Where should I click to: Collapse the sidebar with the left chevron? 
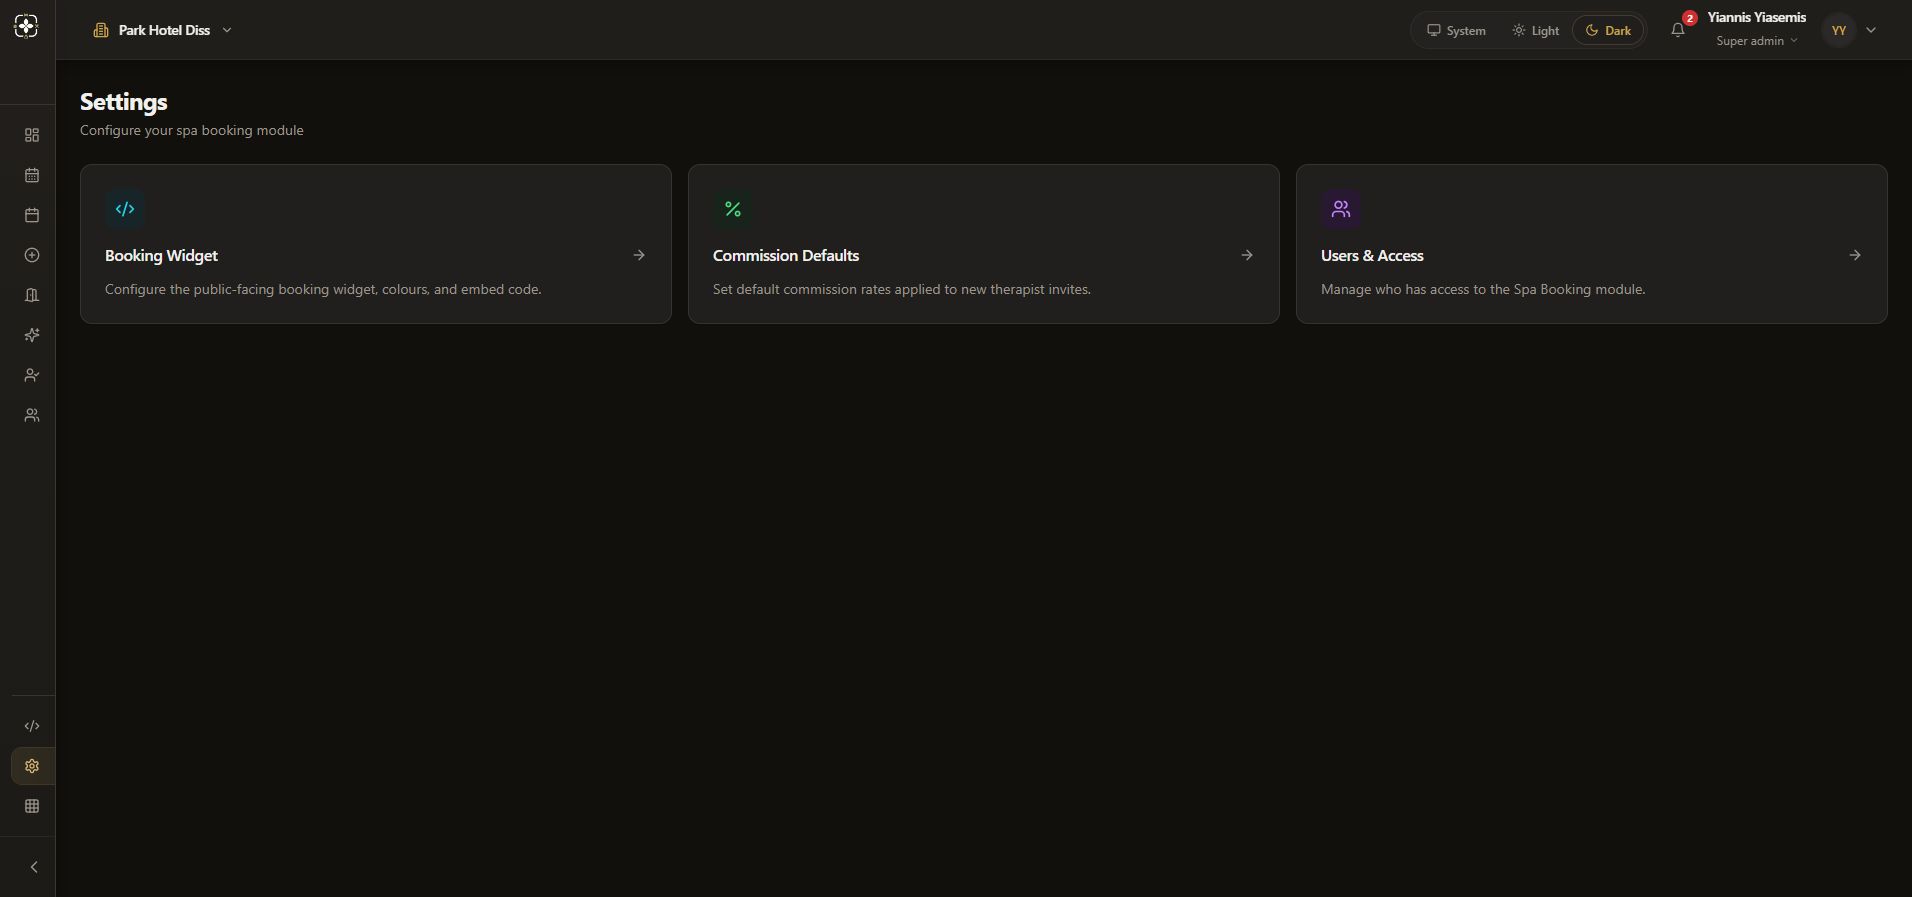pyautogui.click(x=33, y=867)
